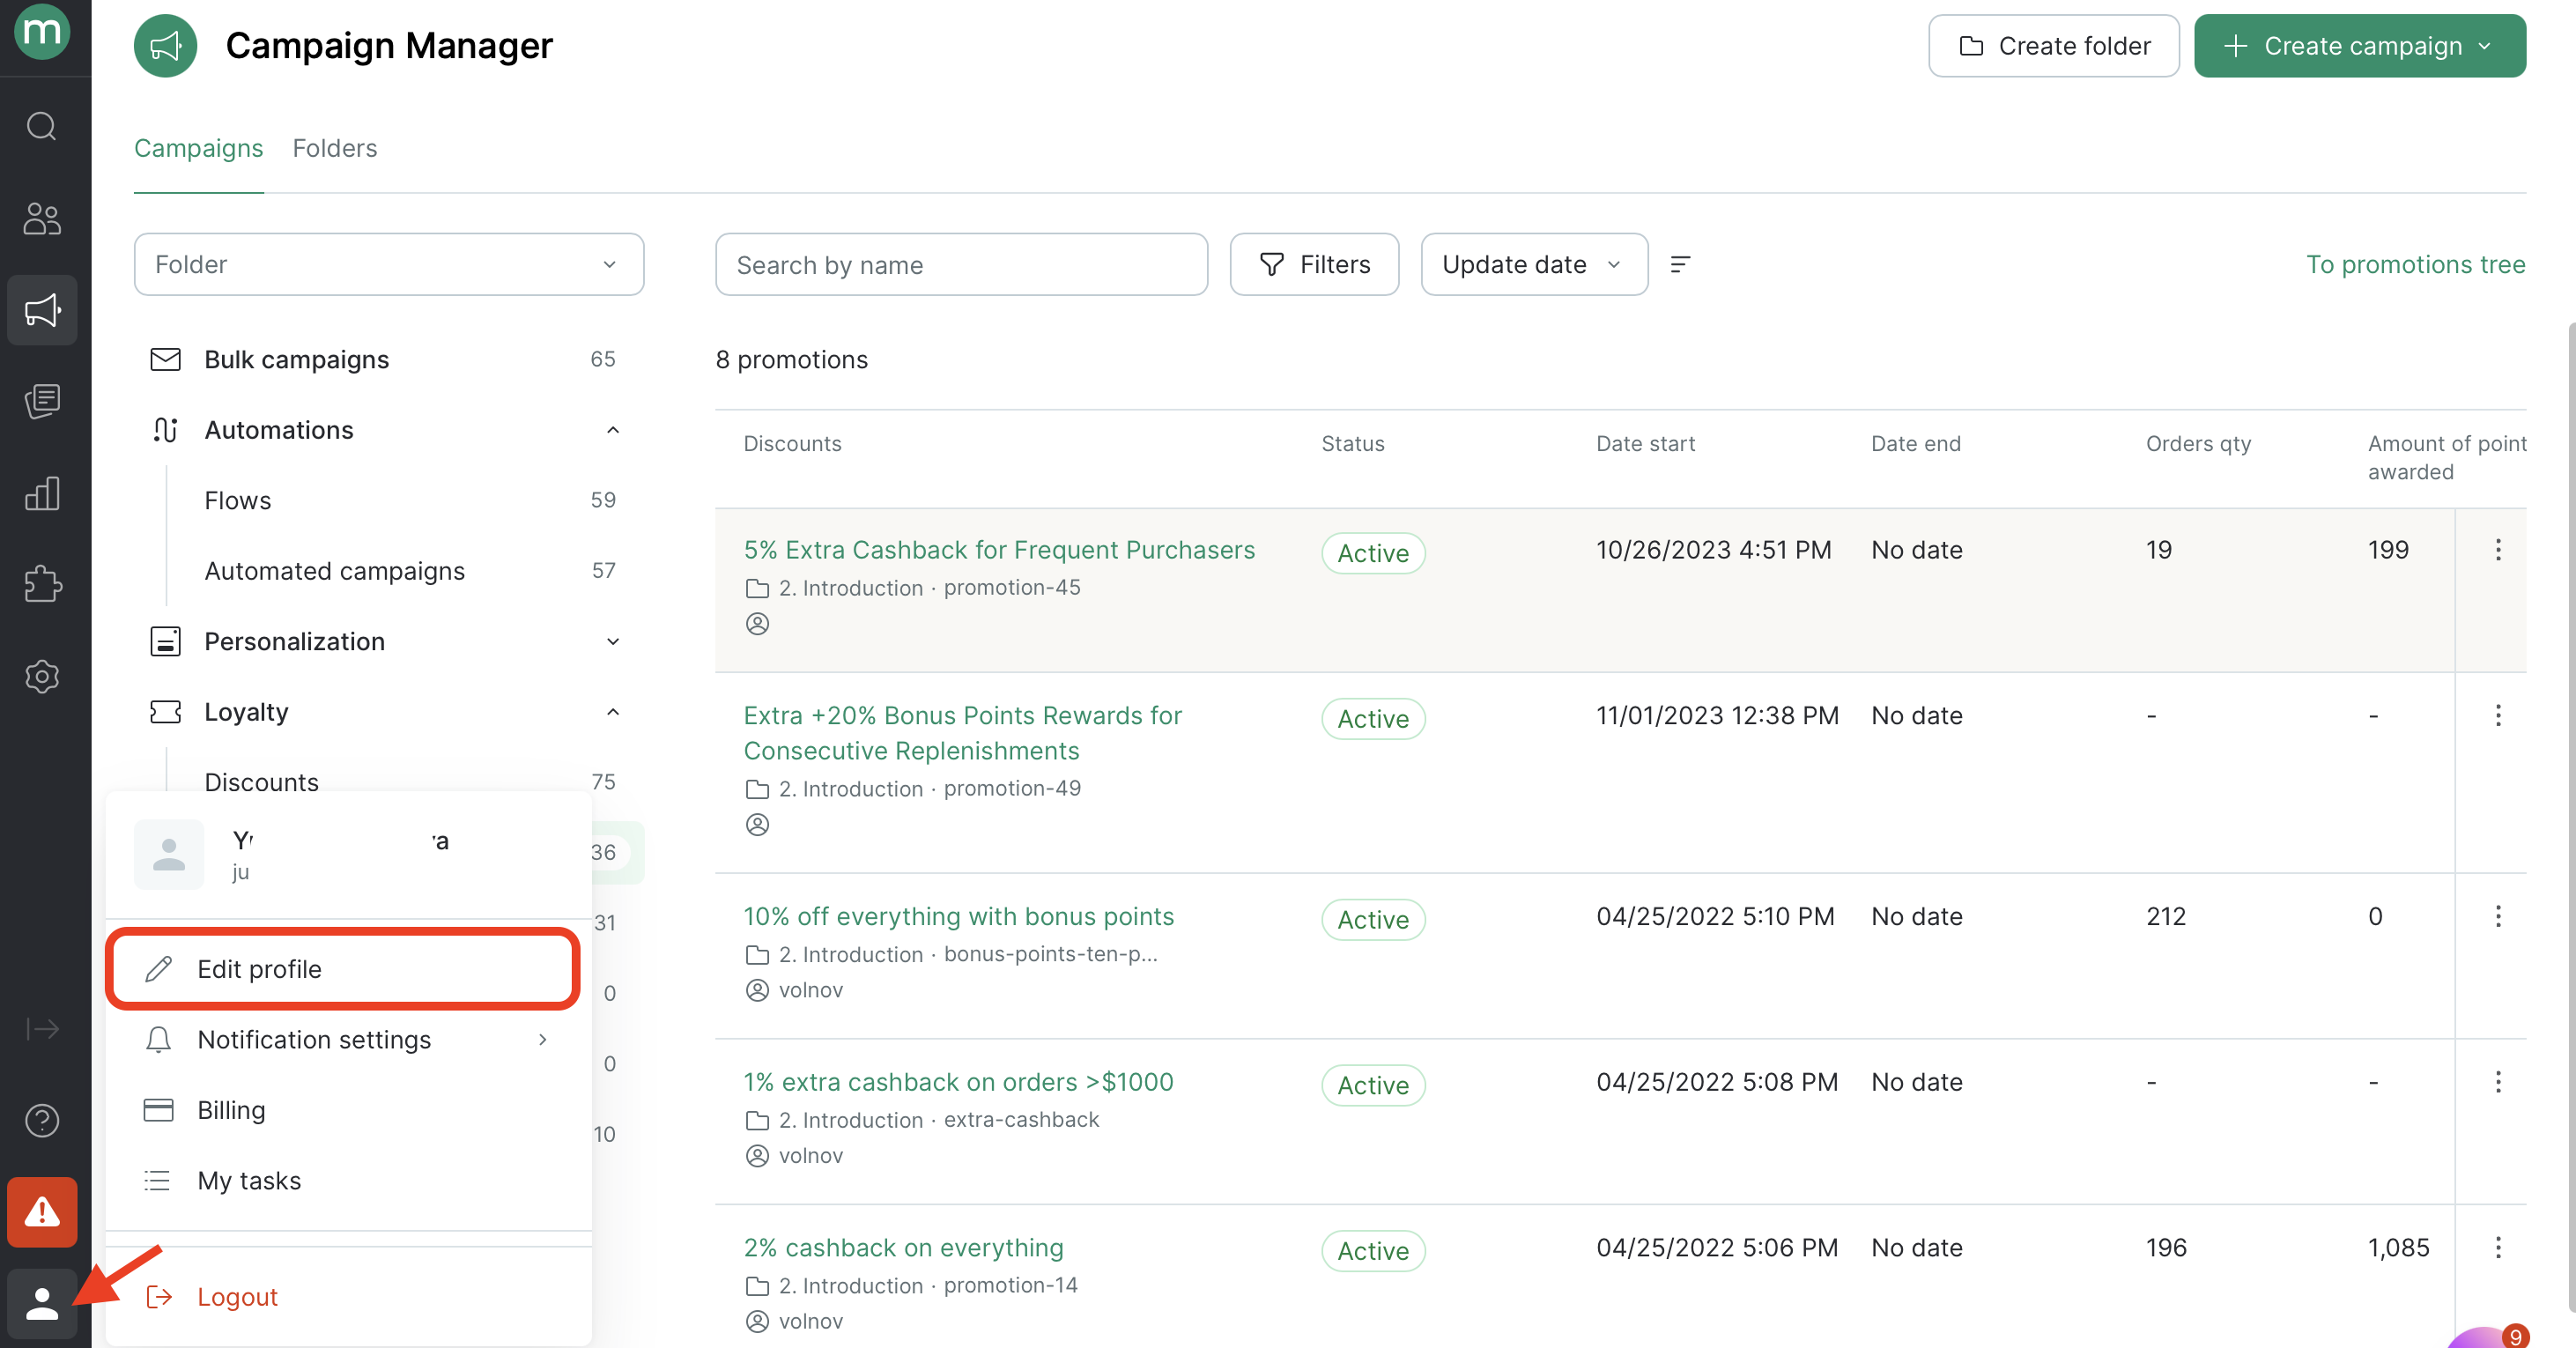The height and width of the screenshot is (1348, 2576).
Task: Click the red warning alert icon
Action: (x=42, y=1211)
